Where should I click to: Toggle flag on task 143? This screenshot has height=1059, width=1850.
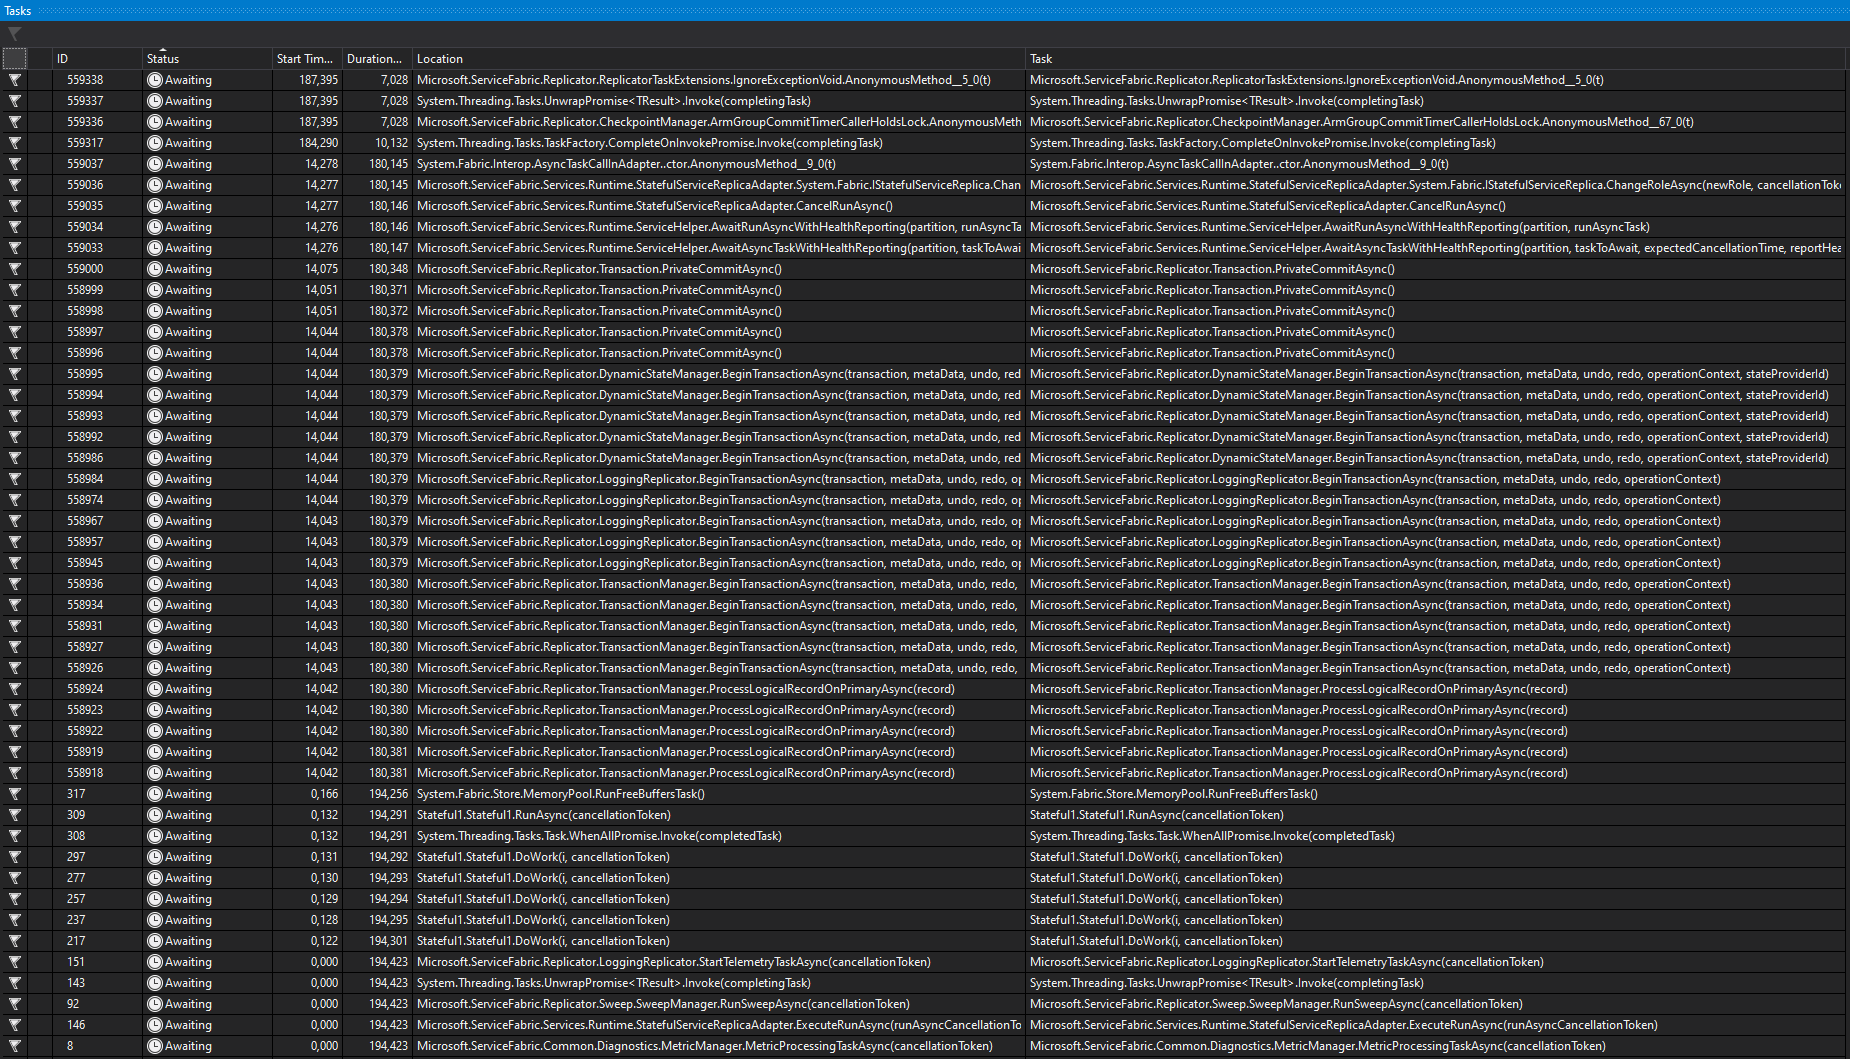tap(15, 983)
